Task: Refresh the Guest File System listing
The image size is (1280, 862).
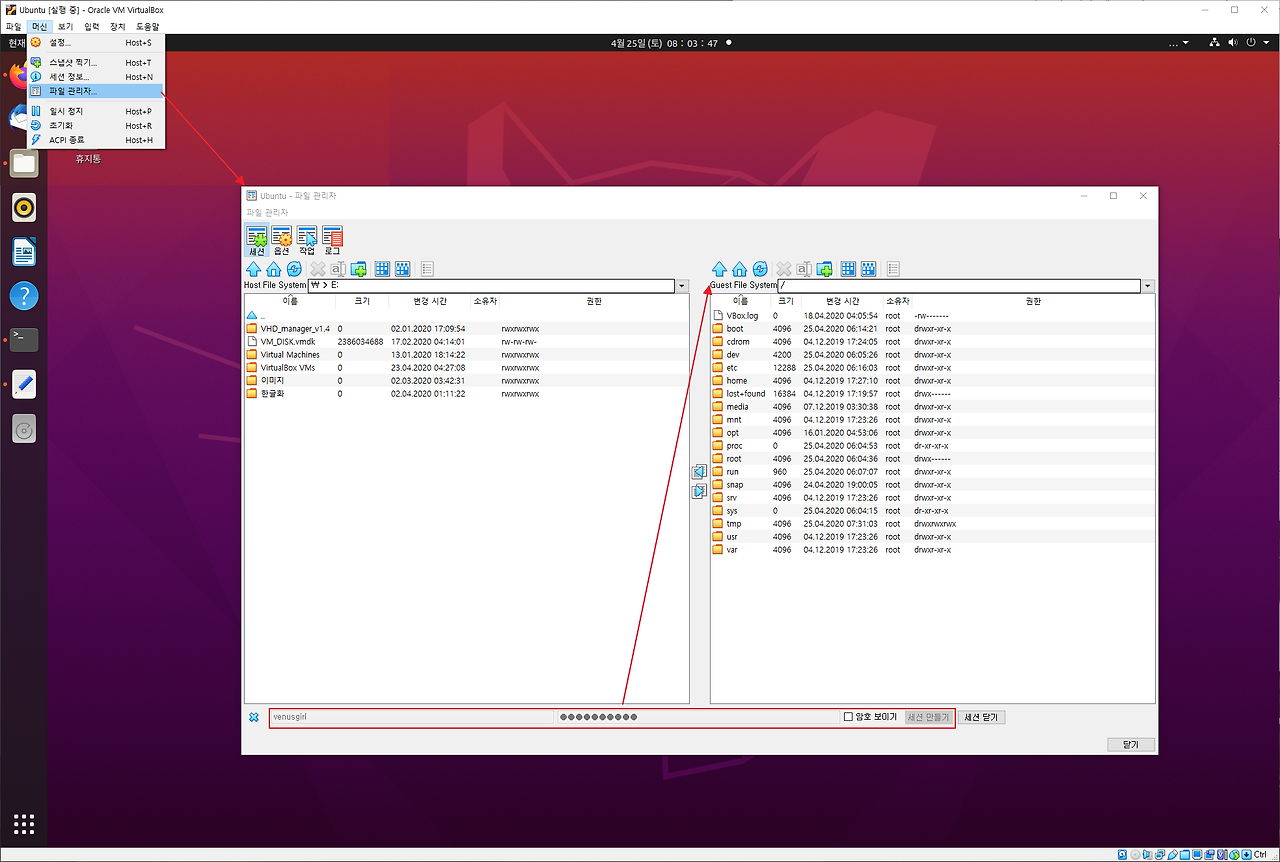Action: [x=760, y=269]
